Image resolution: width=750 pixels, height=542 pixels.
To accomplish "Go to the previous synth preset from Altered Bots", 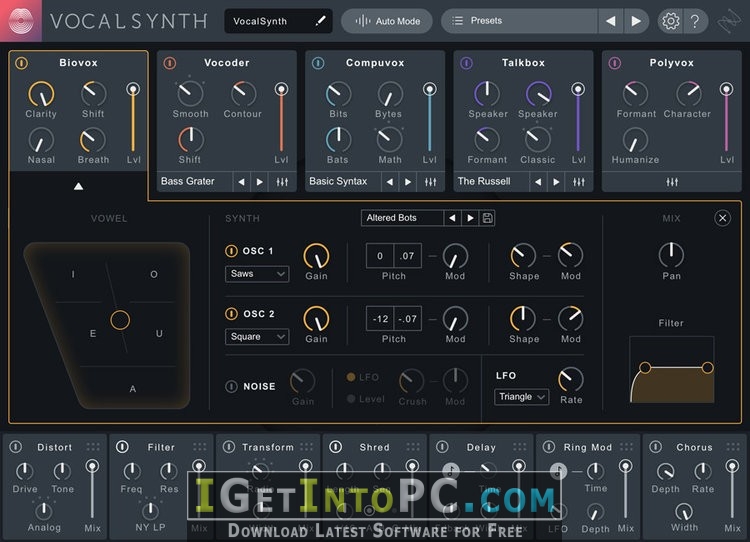I will pos(452,218).
